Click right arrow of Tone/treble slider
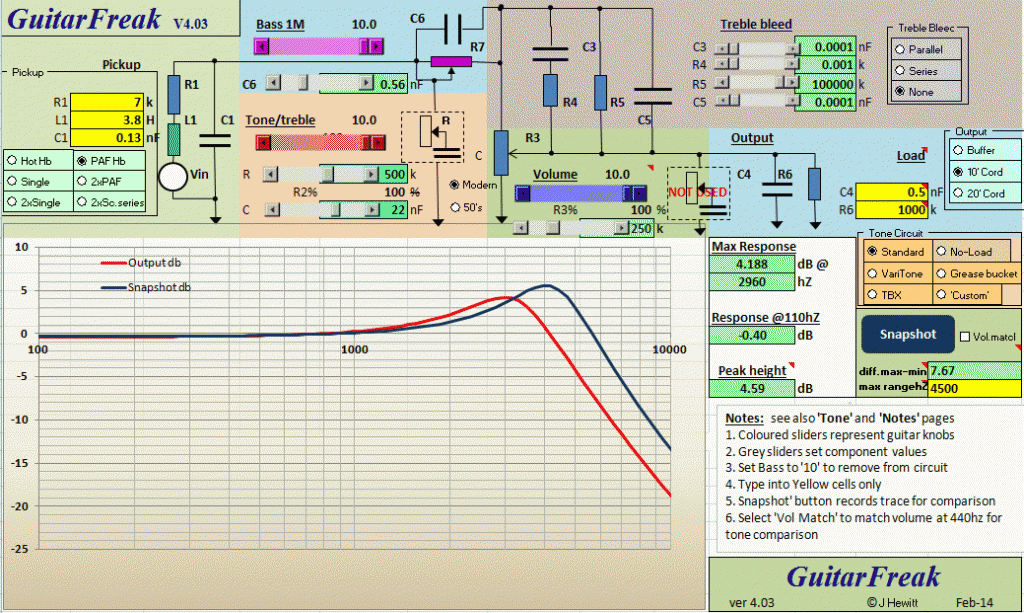 [378, 142]
